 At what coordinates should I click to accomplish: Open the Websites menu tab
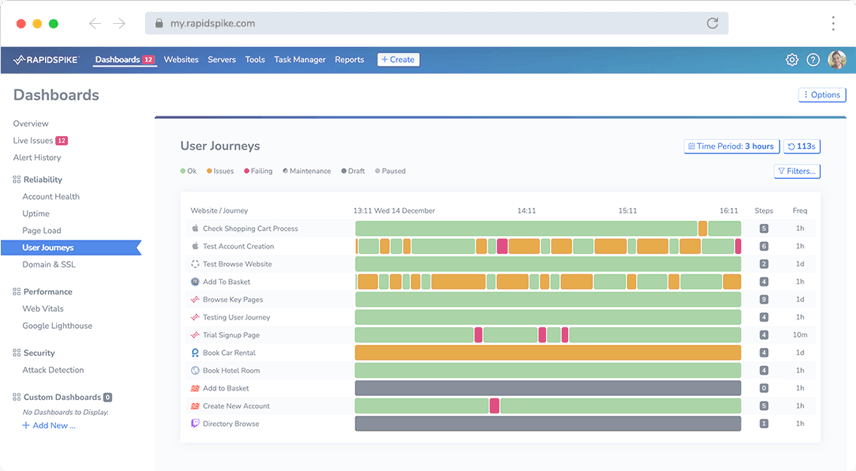click(x=181, y=59)
